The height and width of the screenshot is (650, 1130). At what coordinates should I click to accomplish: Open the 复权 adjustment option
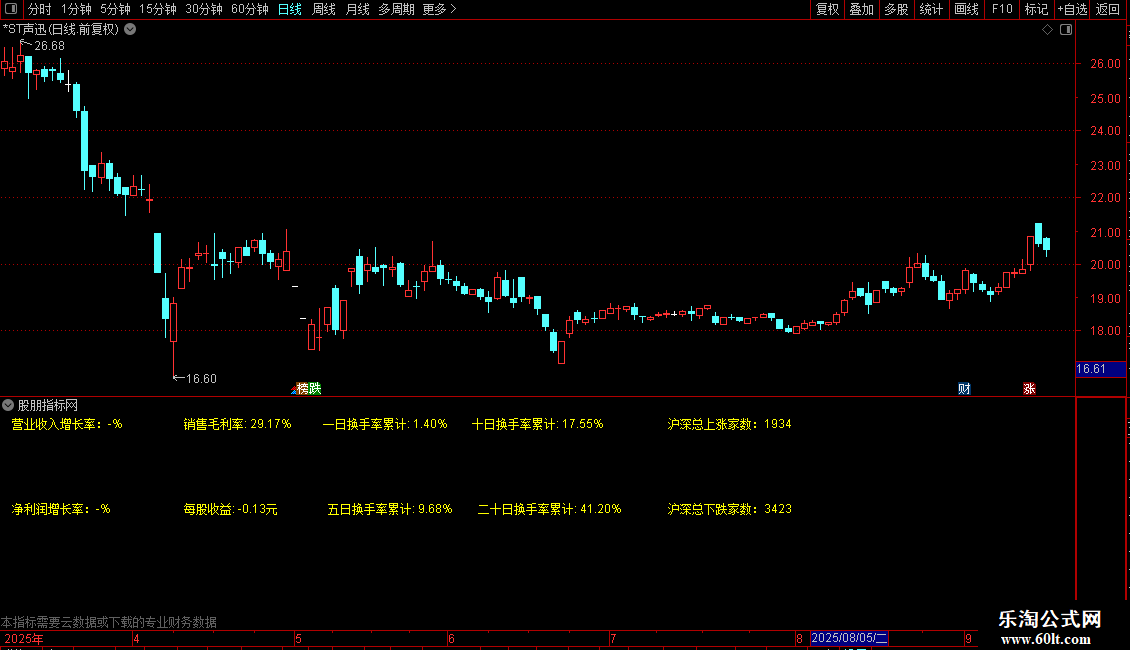(827, 9)
